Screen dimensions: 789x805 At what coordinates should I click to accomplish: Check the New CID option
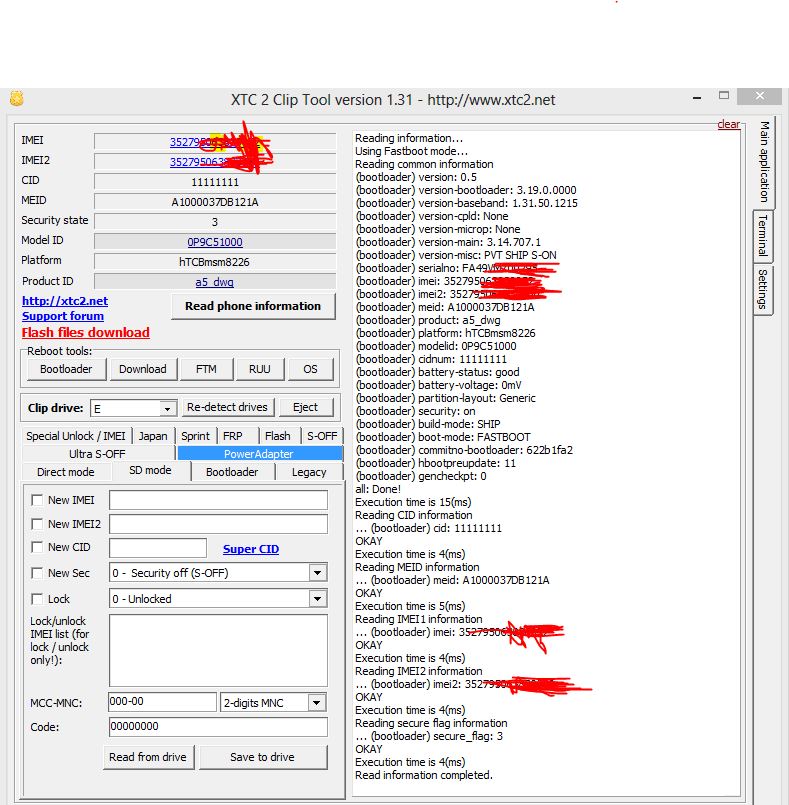[37, 547]
